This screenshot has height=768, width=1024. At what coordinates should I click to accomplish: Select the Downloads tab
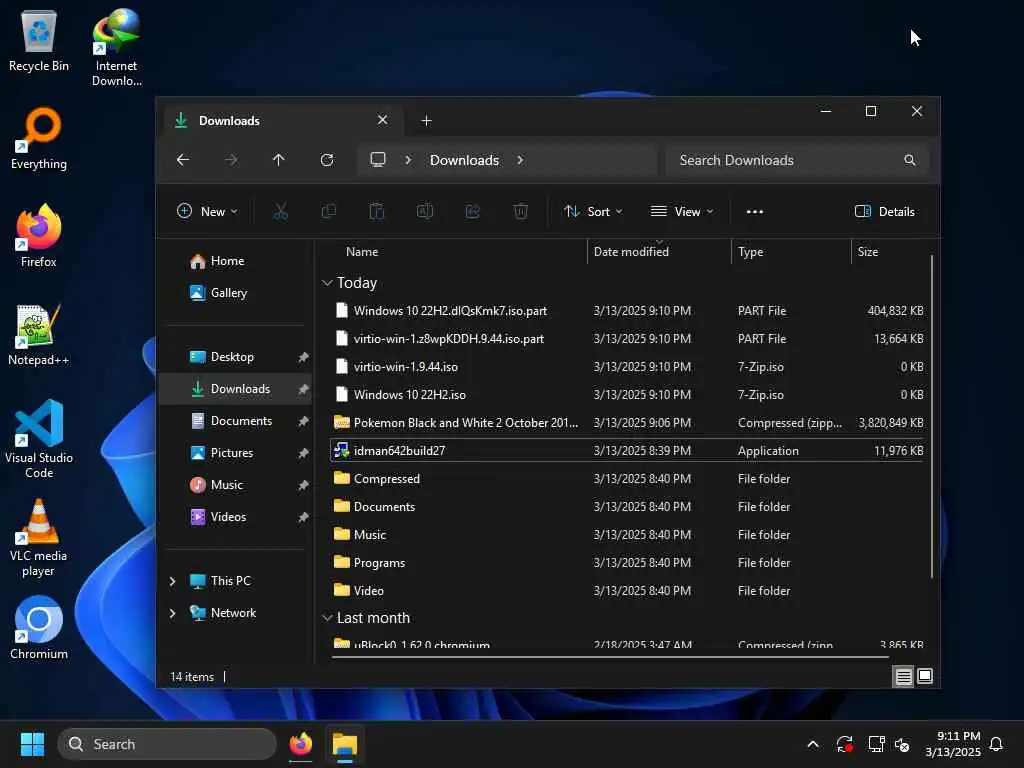point(283,121)
